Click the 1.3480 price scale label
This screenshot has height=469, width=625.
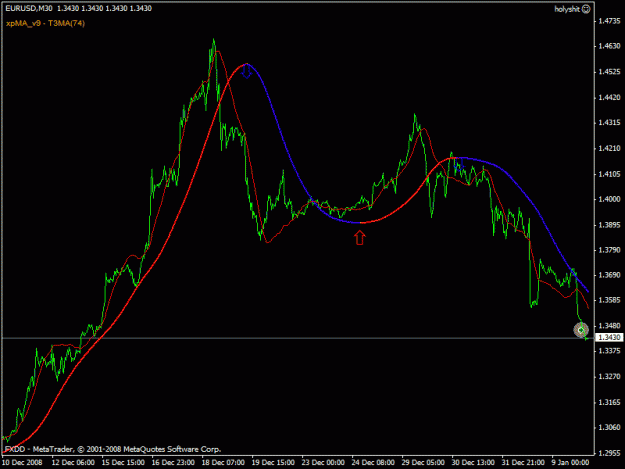point(609,326)
